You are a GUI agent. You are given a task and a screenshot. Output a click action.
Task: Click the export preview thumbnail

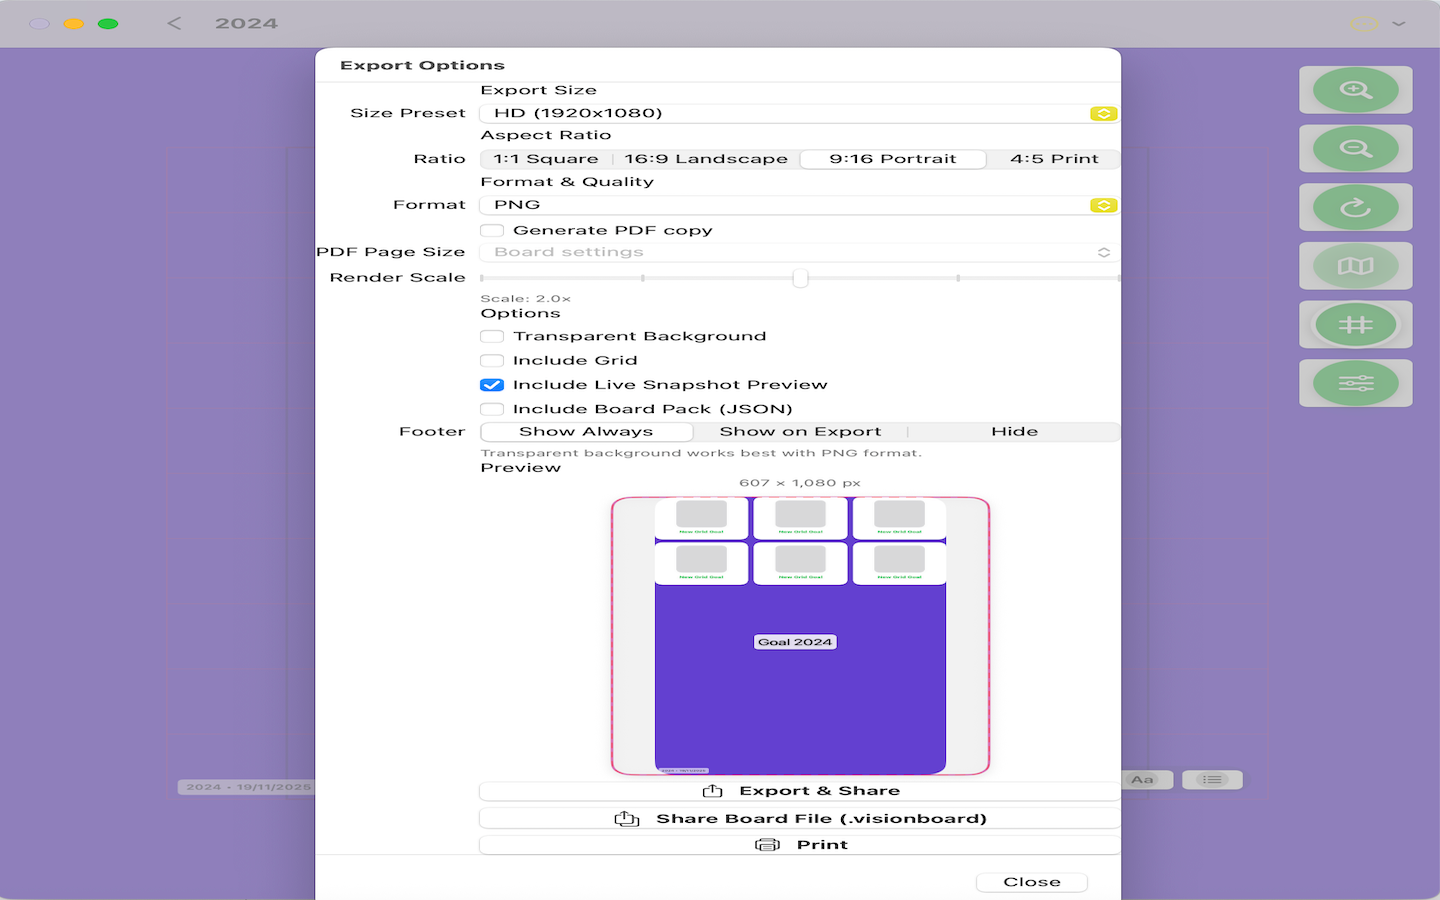(800, 636)
